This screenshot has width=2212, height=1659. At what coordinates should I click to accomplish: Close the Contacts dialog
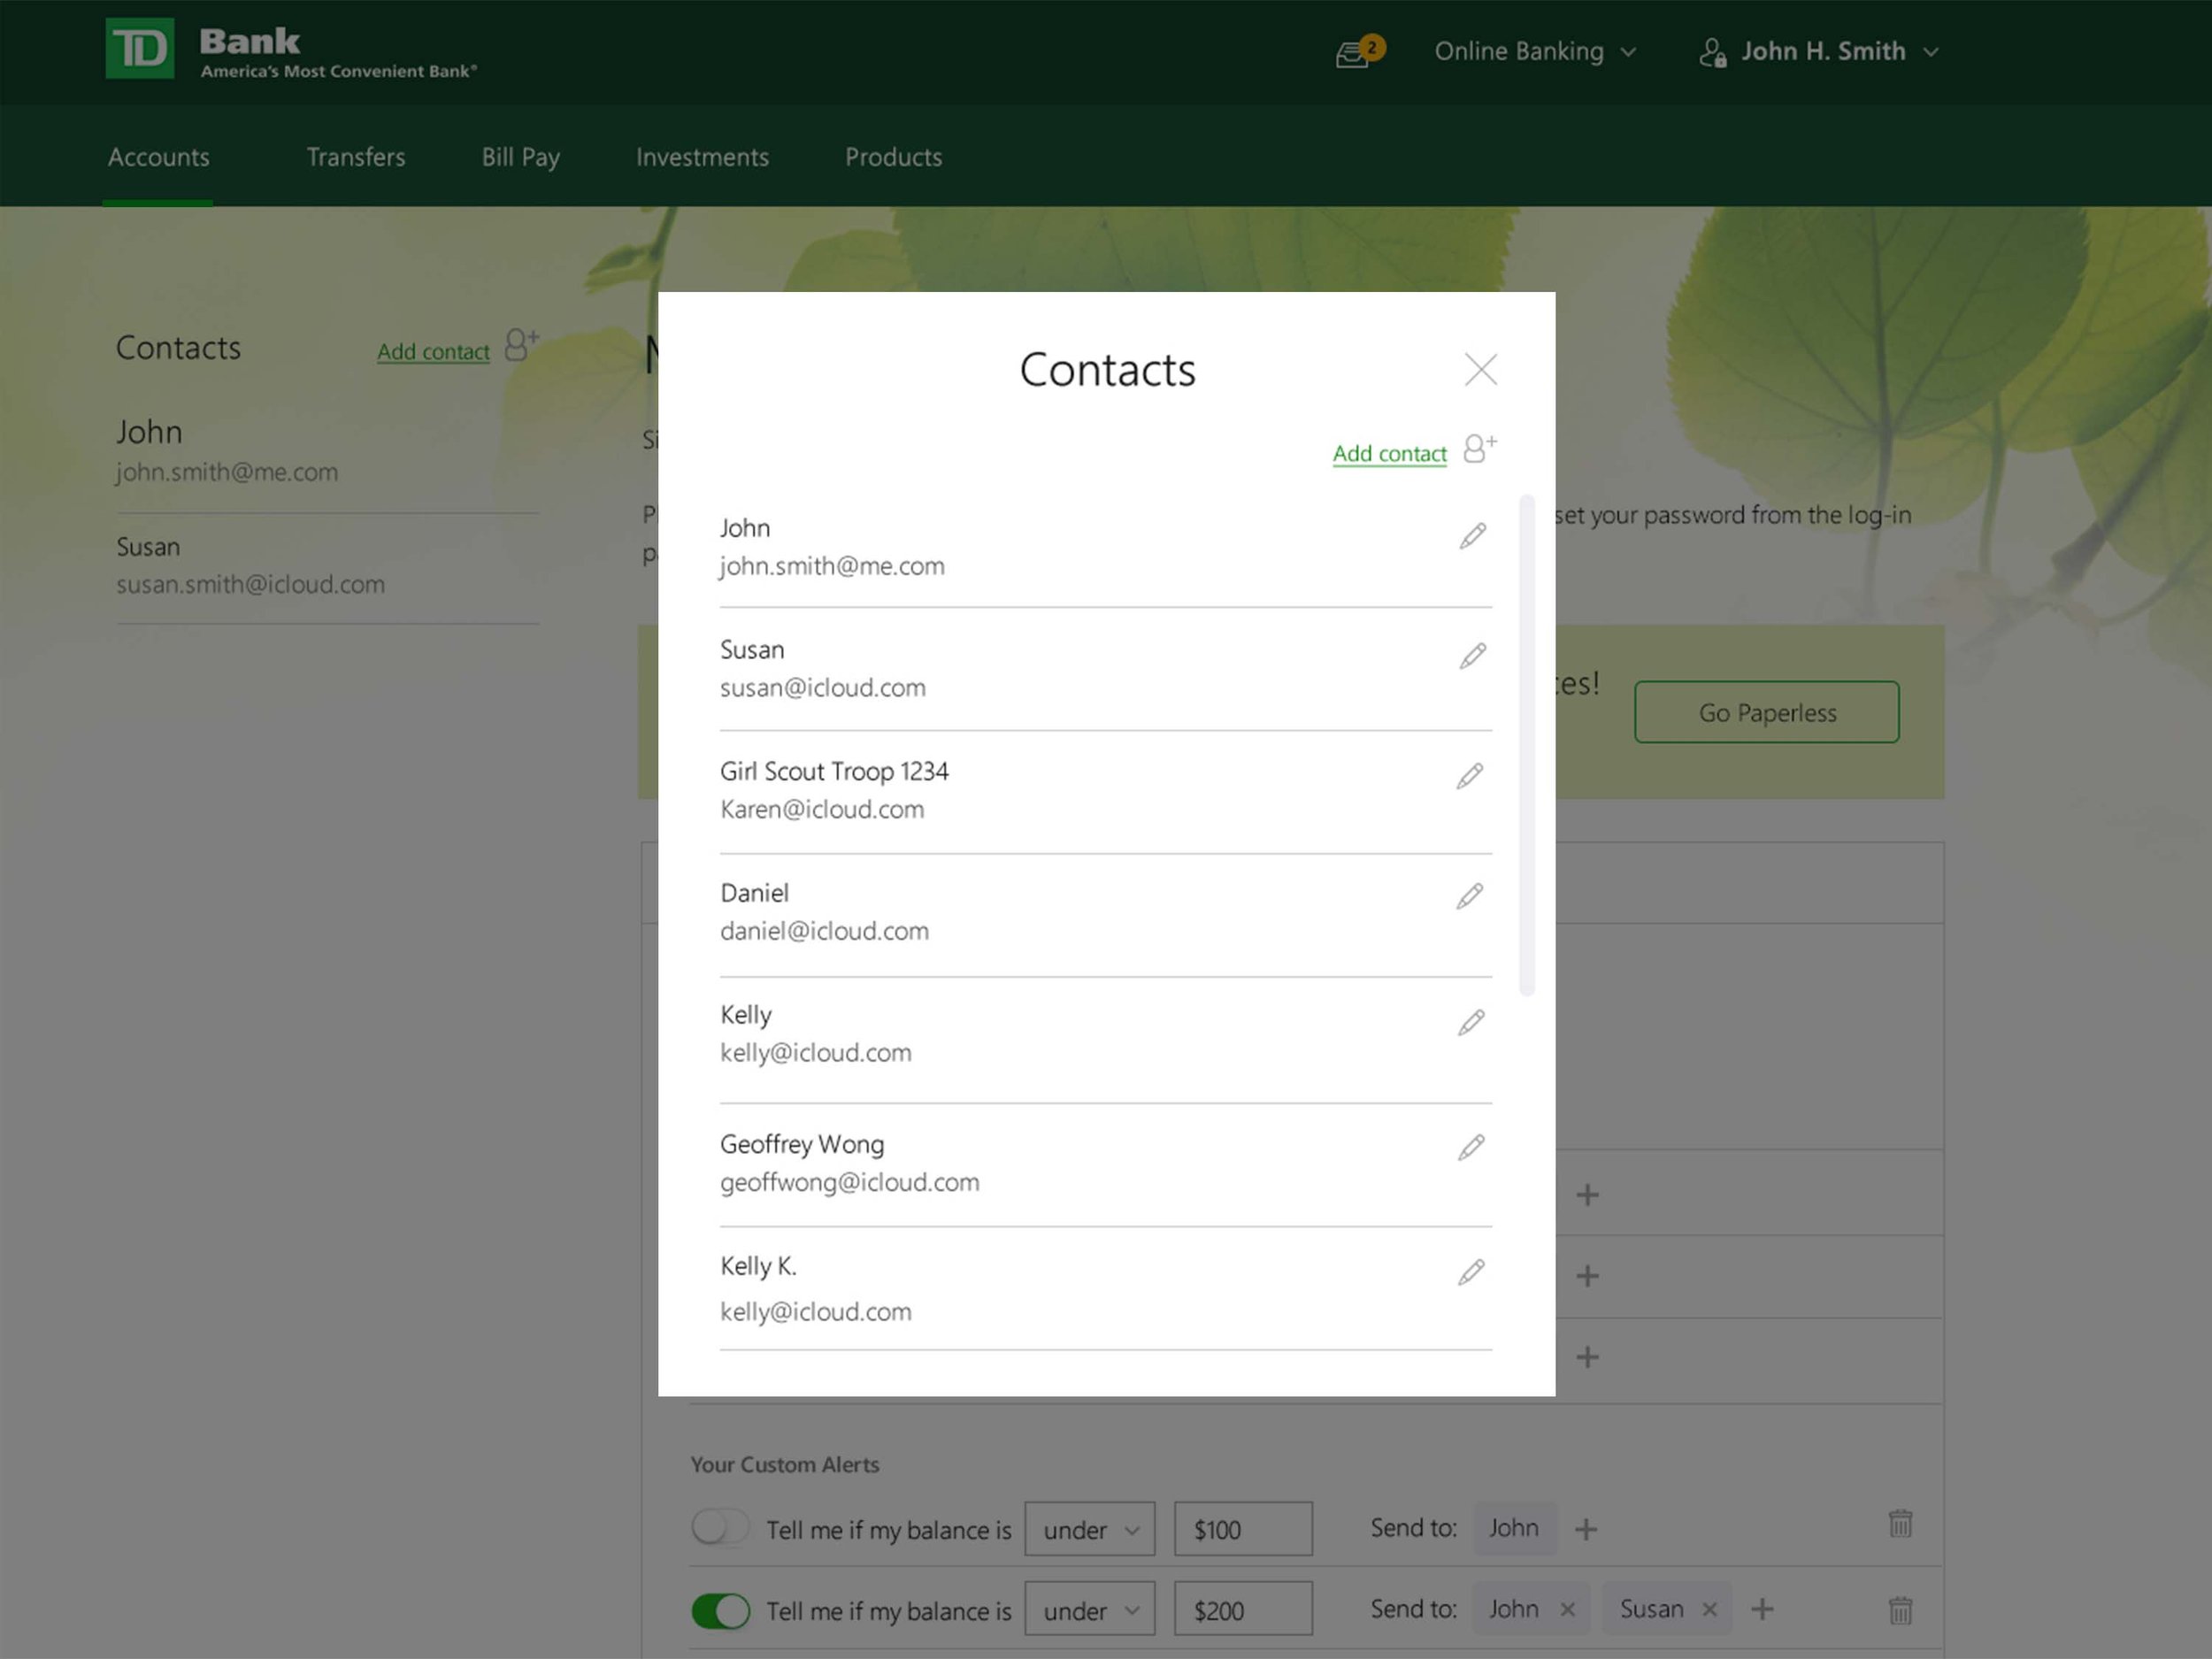tap(1480, 369)
